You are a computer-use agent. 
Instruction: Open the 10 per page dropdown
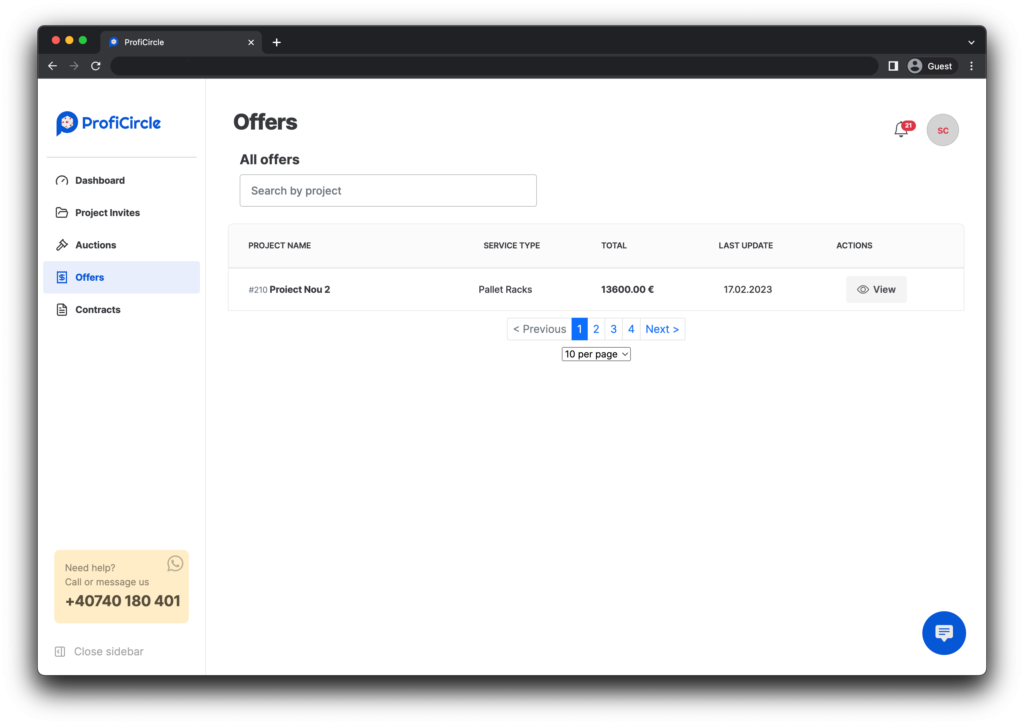tap(596, 354)
